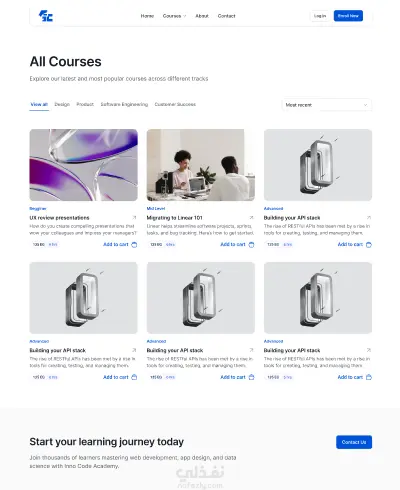
Task: Click the arrow icon on the bottom-middle course card
Action: tap(252, 350)
